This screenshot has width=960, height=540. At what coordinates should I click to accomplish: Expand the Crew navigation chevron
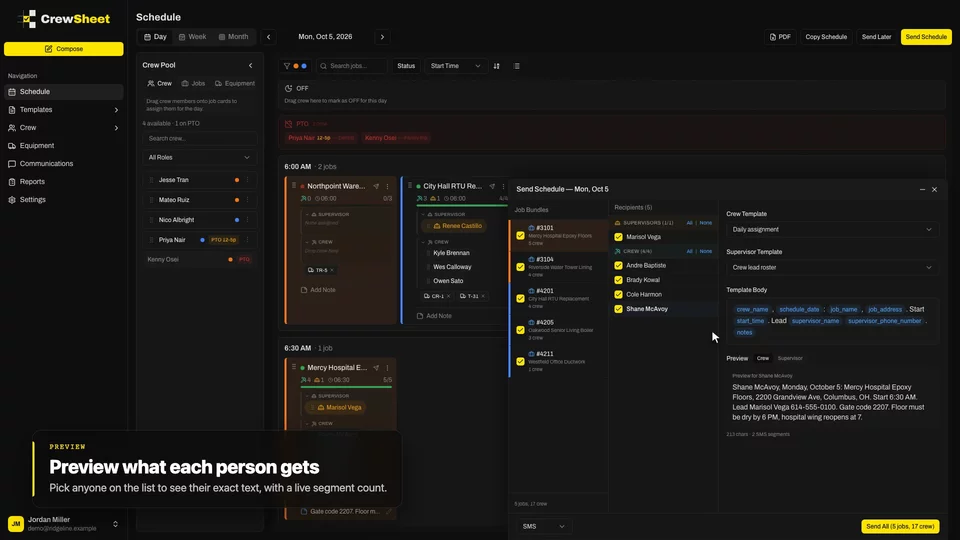click(x=116, y=128)
